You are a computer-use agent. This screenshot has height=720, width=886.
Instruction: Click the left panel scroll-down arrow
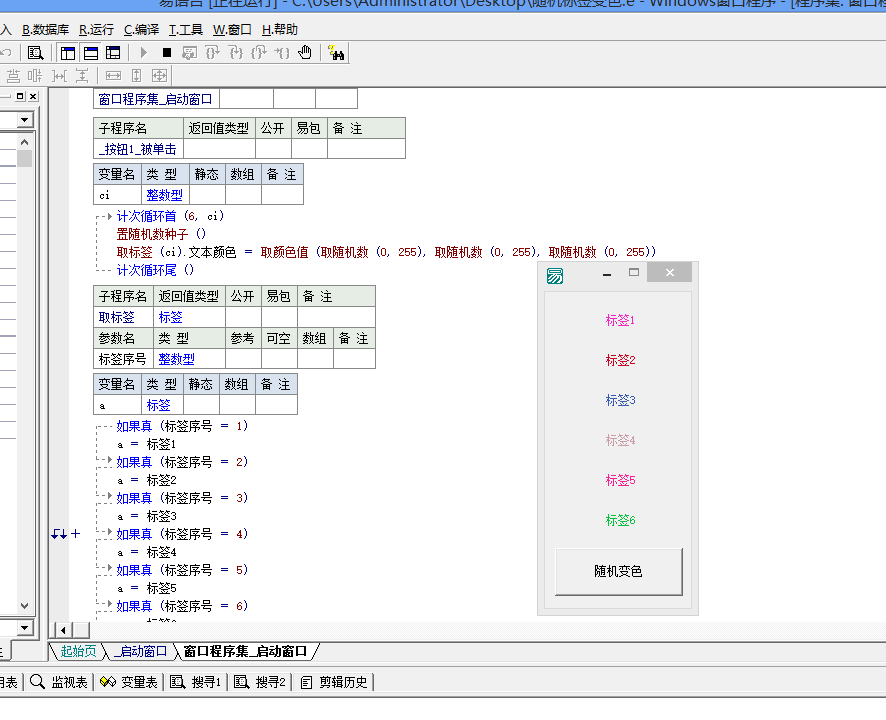[24, 606]
